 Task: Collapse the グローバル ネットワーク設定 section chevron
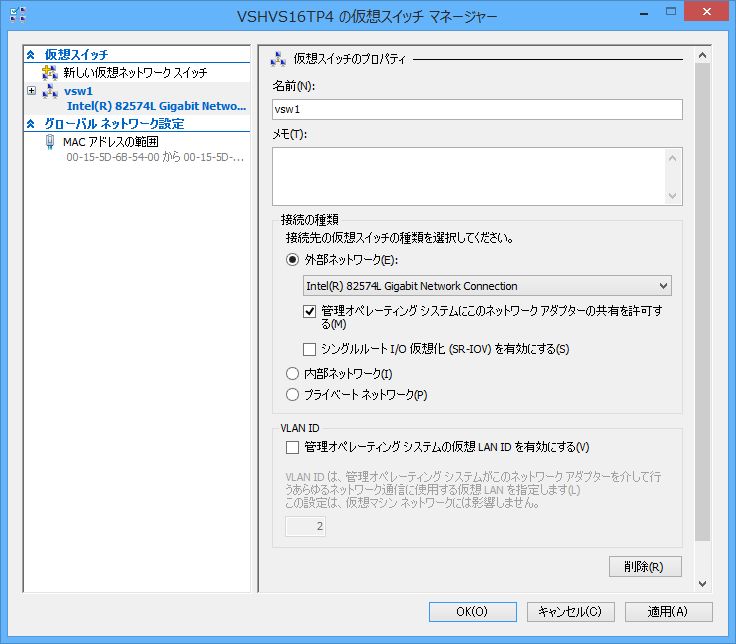31,124
